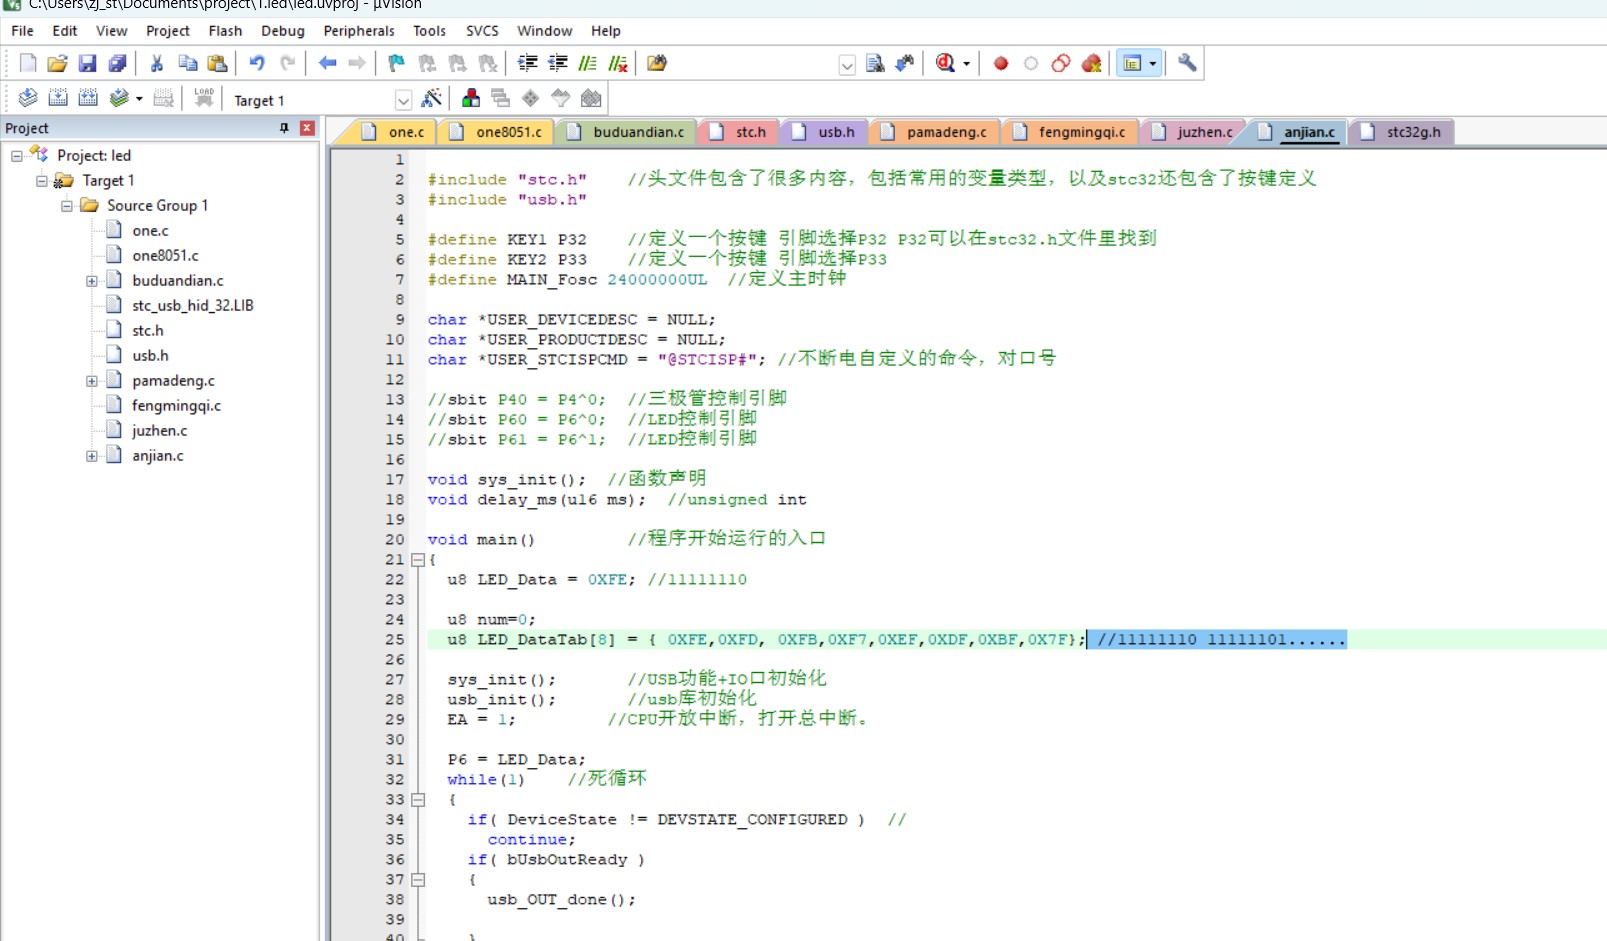Click the Copy icon in toolbar
The image size is (1607, 941).
tap(187, 63)
